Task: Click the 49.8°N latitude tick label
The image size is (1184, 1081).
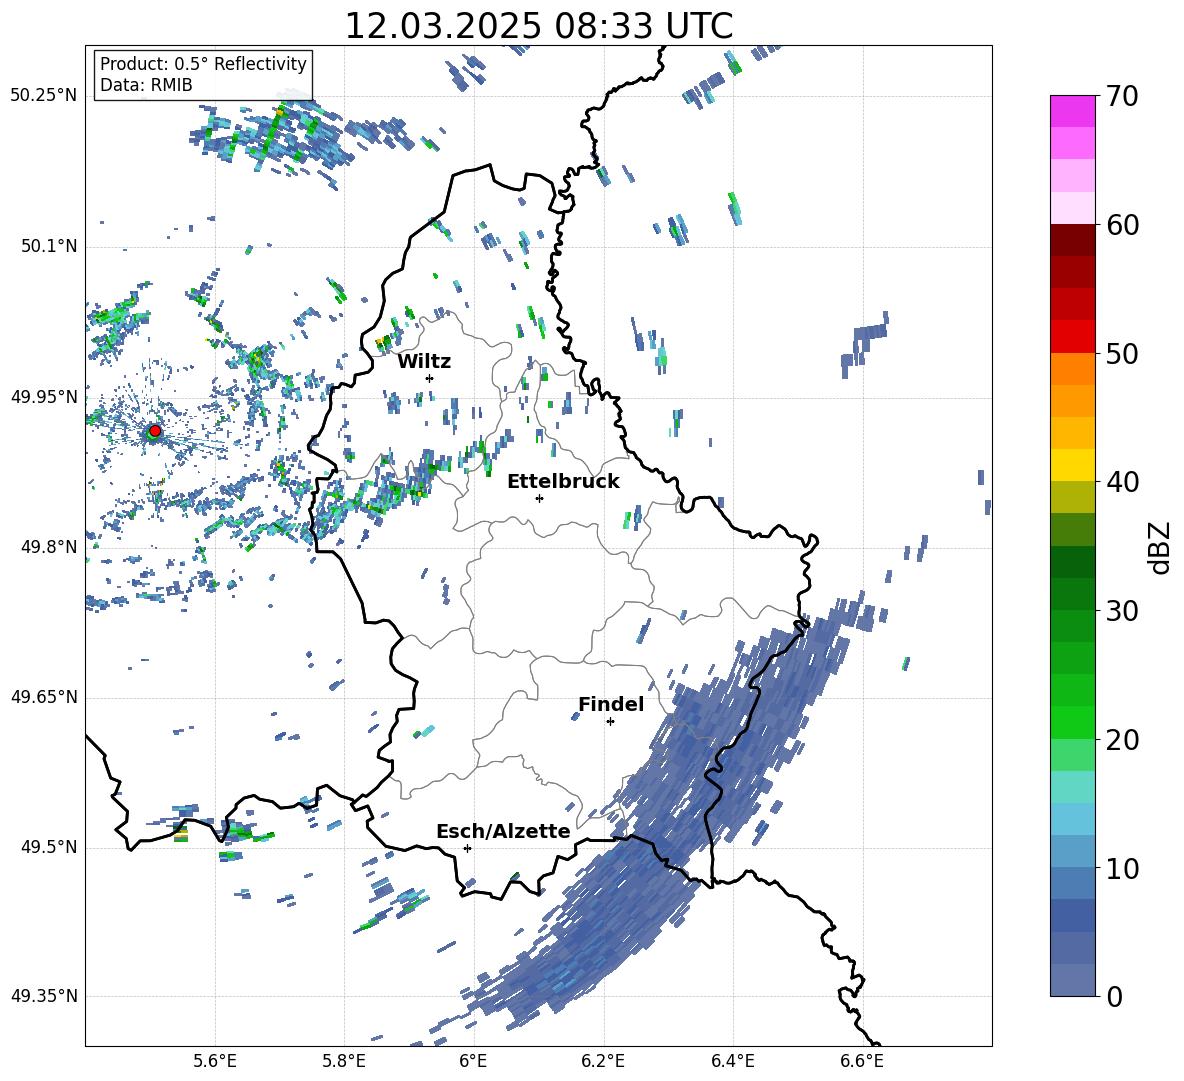Action: (48, 547)
